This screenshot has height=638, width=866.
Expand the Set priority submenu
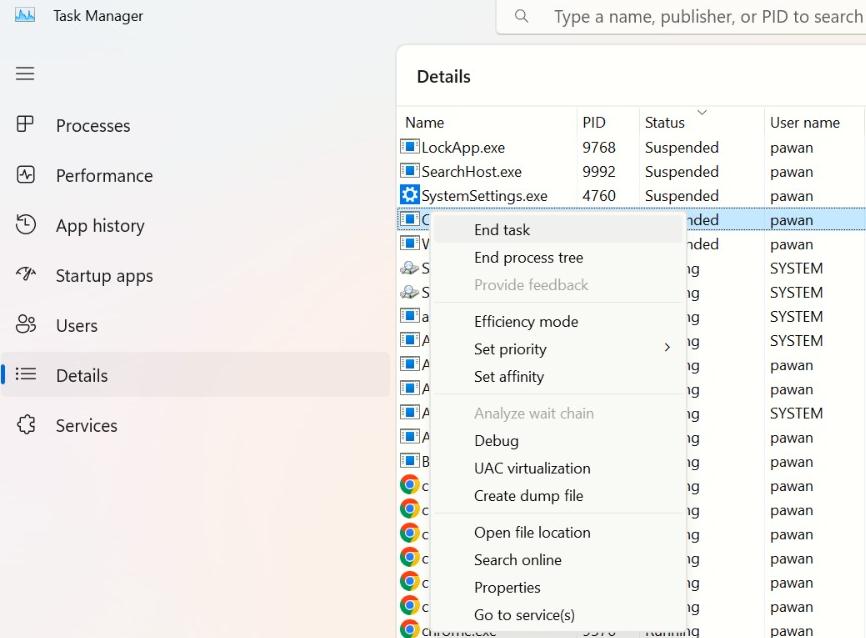(x=668, y=349)
